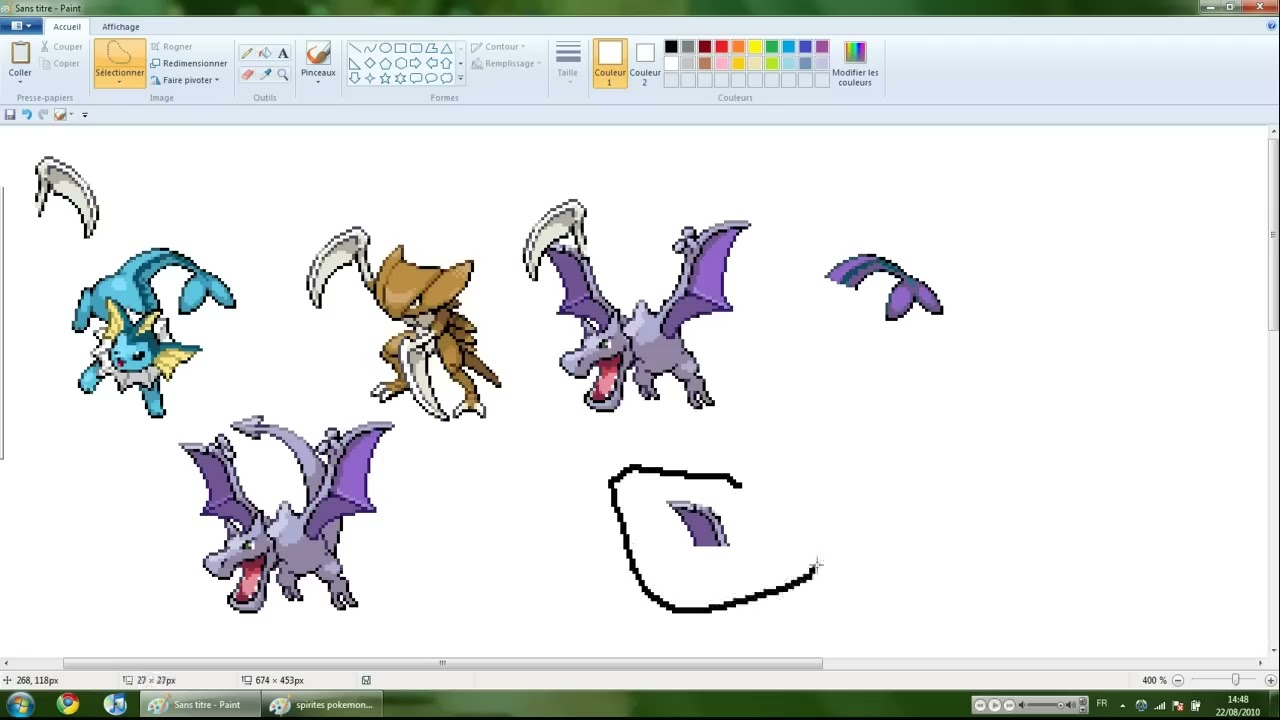Switch to the Accueil tab
This screenshot has height=720, width=1280.
(x=67, y=27)
